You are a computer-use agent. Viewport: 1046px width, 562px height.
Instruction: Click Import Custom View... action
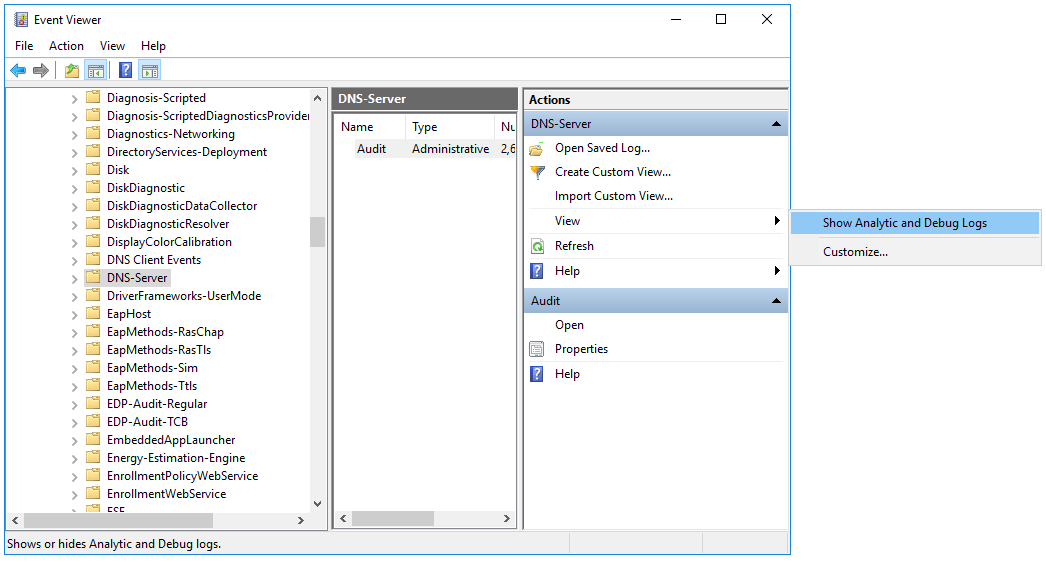(x=613, y=196)
